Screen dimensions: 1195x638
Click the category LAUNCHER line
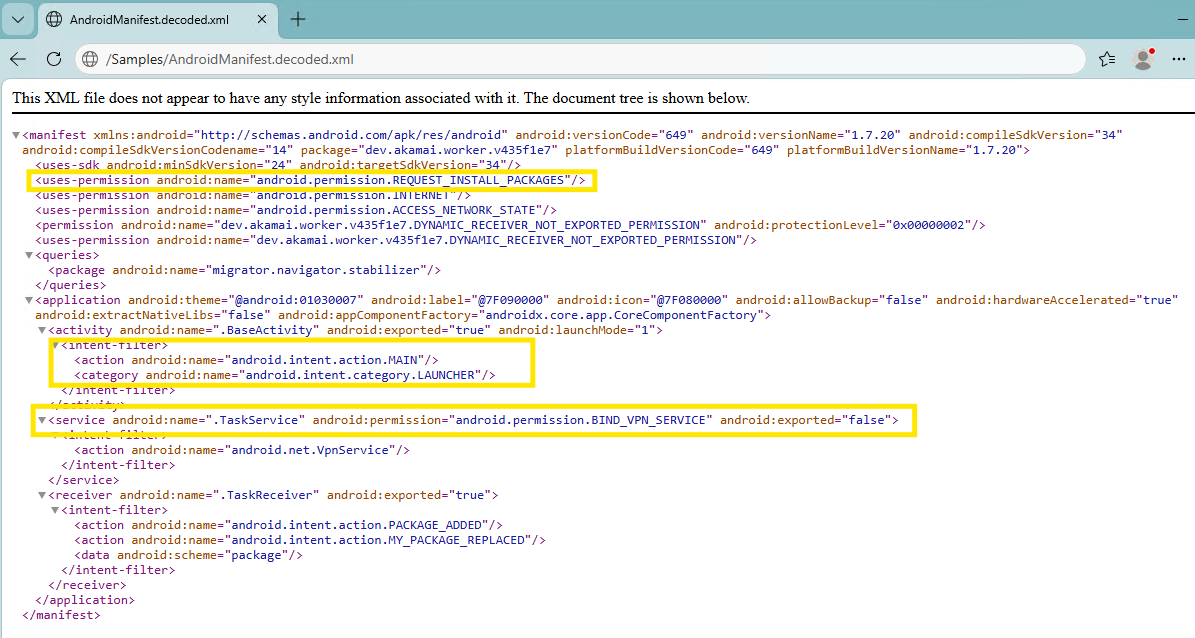point(285,375)
